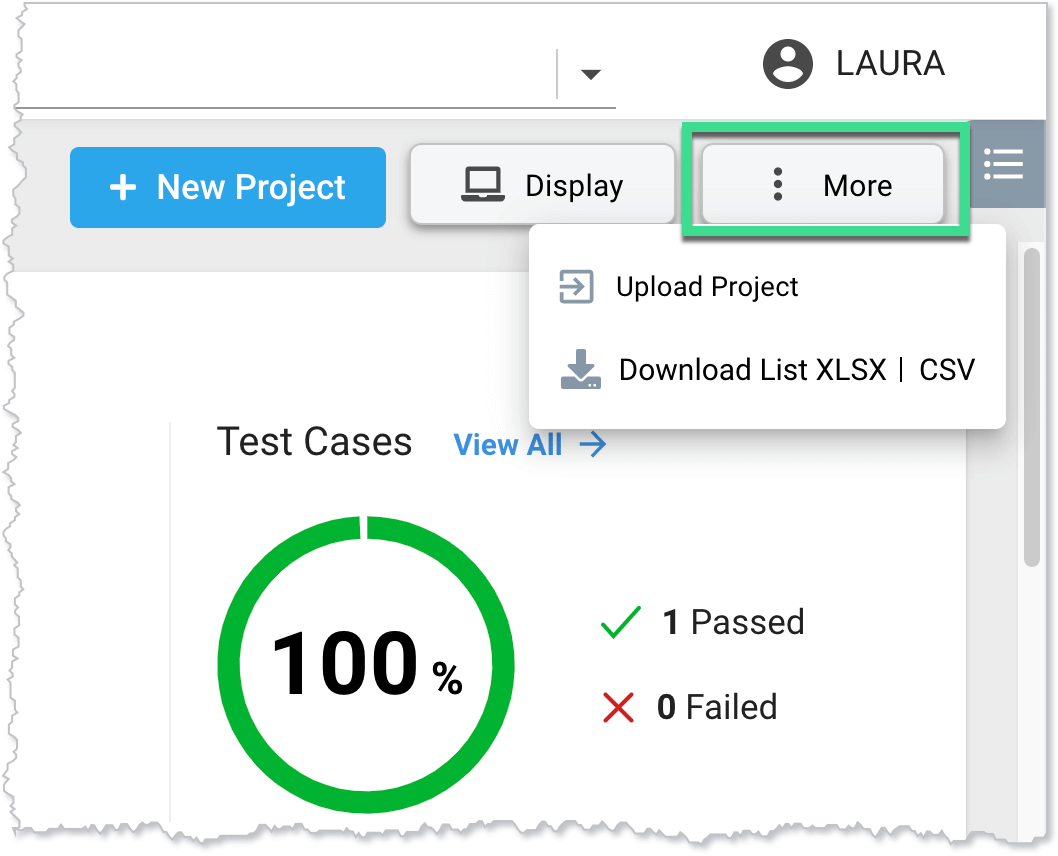Click the three-dot icon on More button
The height and width of the screenshot is (856, 1058).
pos(777,185)
